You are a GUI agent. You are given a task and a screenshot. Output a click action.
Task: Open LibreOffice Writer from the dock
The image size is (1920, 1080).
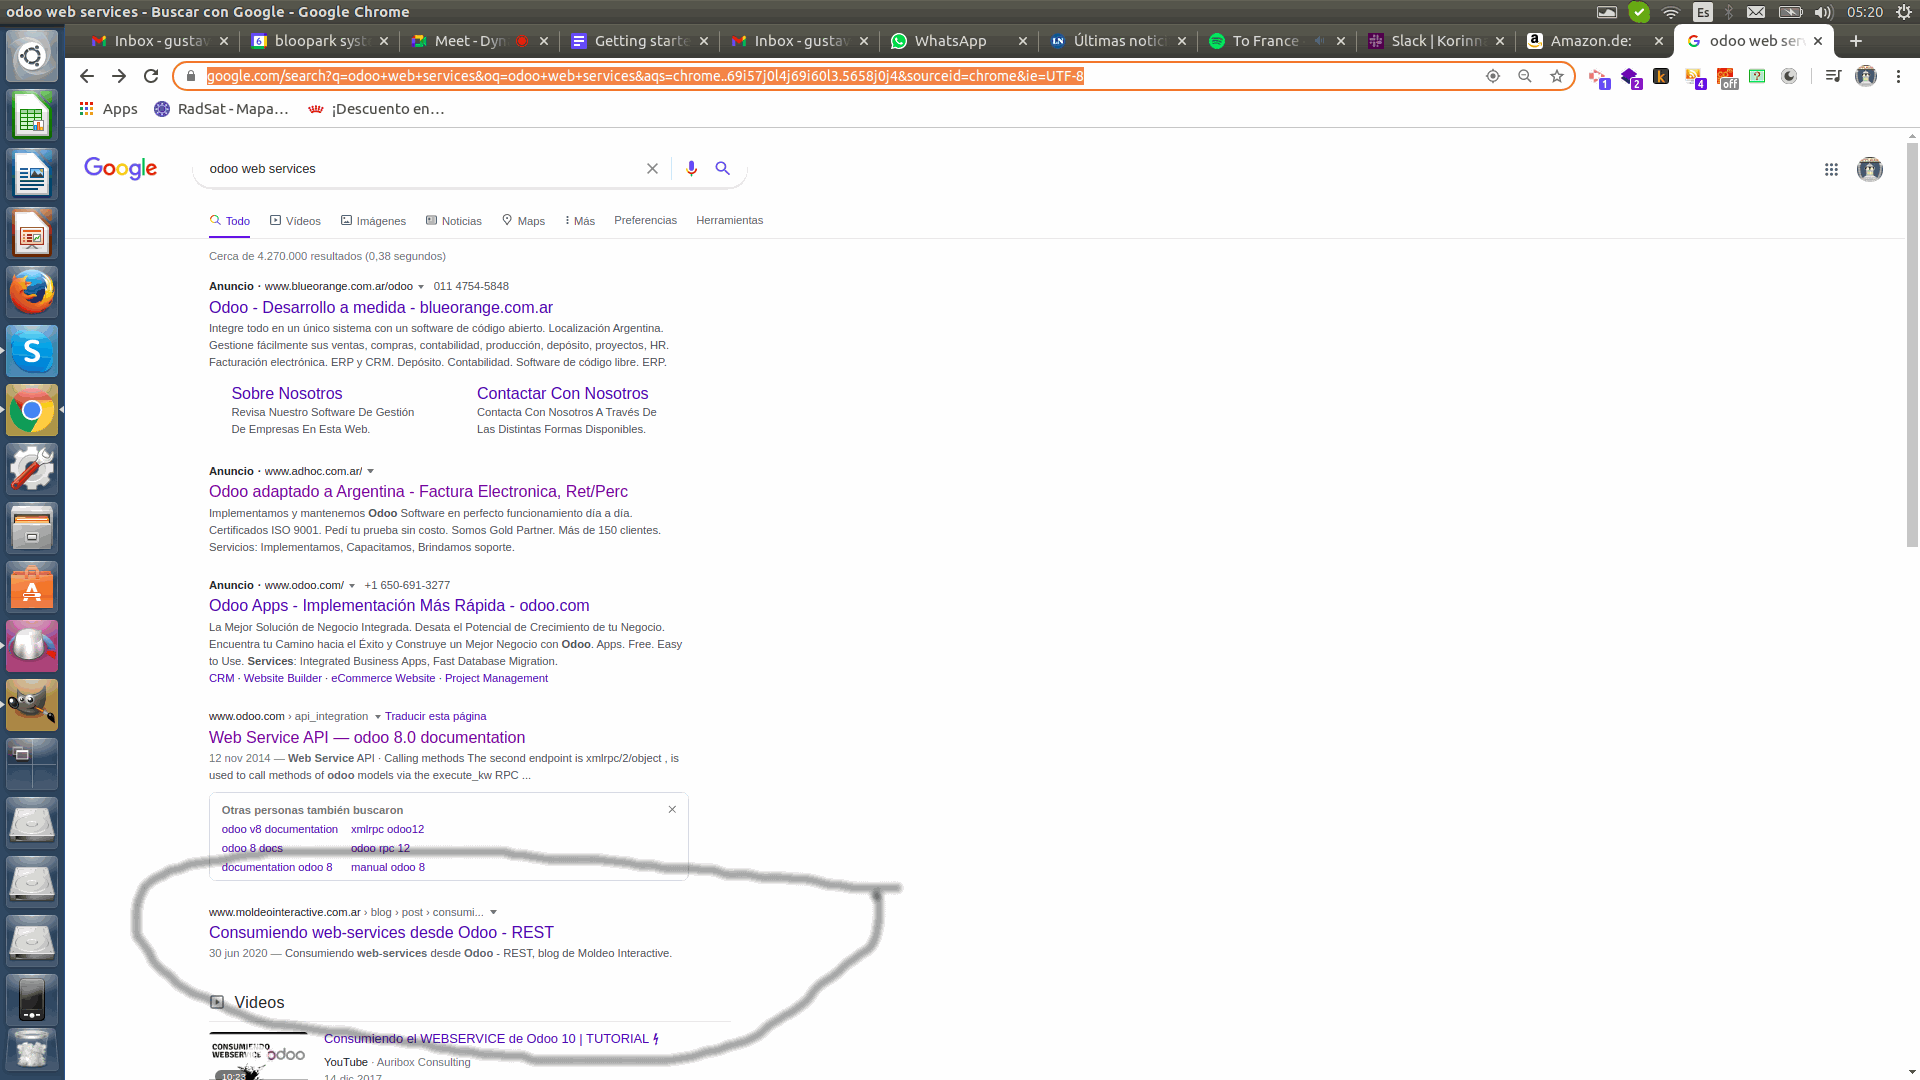tap(32, 174)
